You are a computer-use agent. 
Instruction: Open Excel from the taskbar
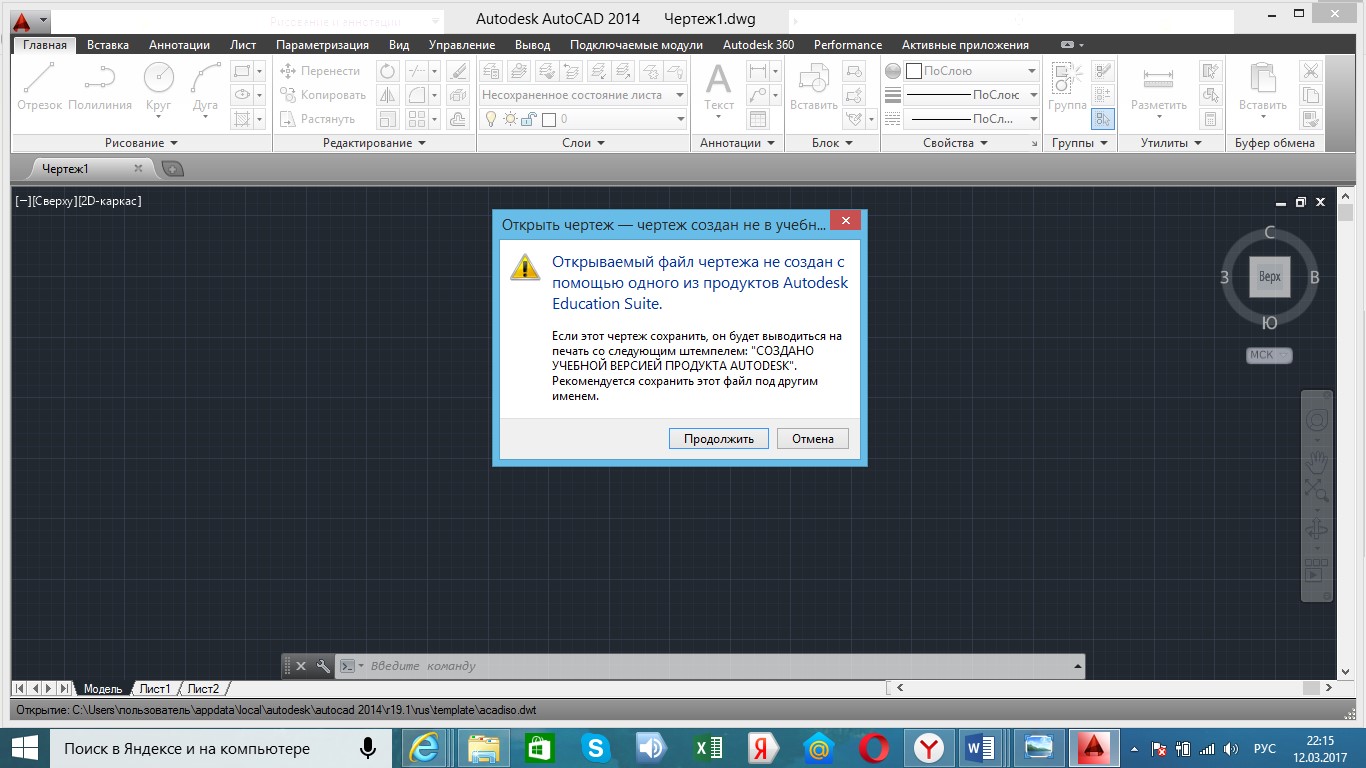709,747
